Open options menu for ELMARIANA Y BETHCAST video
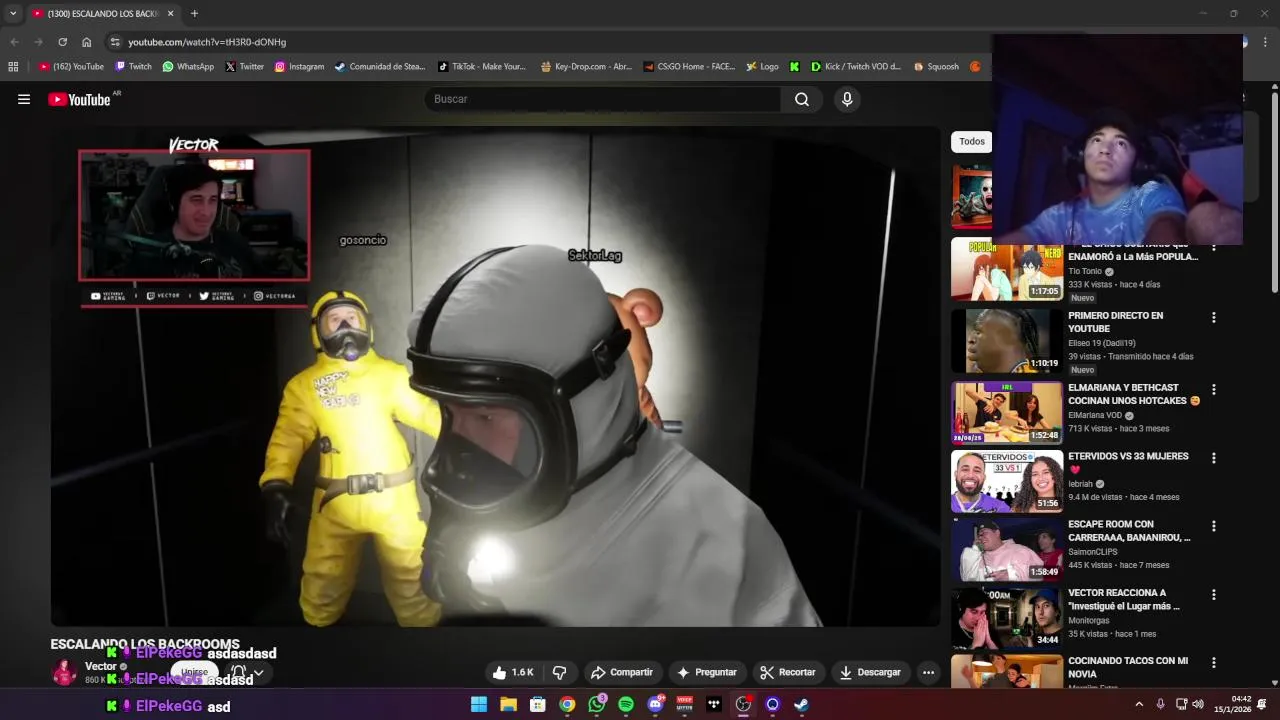 pos(1214,390)
